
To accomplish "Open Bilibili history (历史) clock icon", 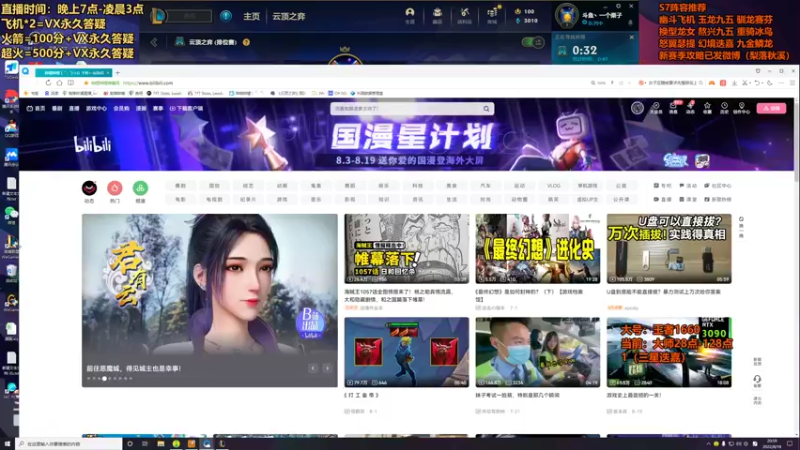I will pos(724,108).
